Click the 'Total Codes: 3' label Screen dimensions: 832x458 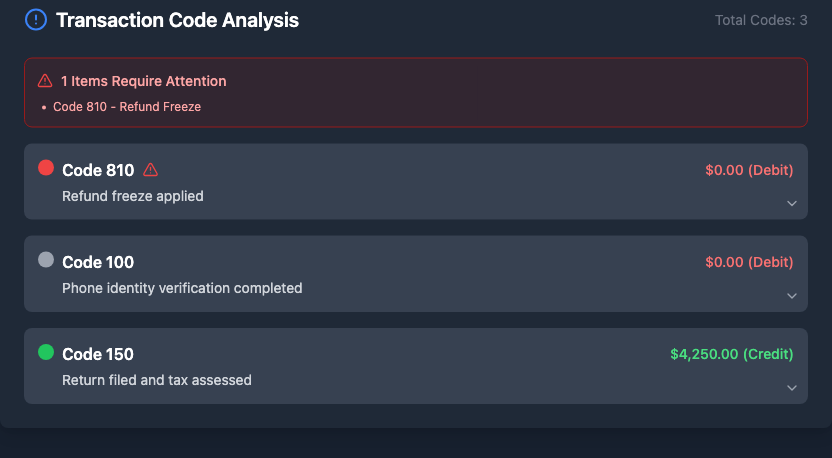tap(761, 20)
